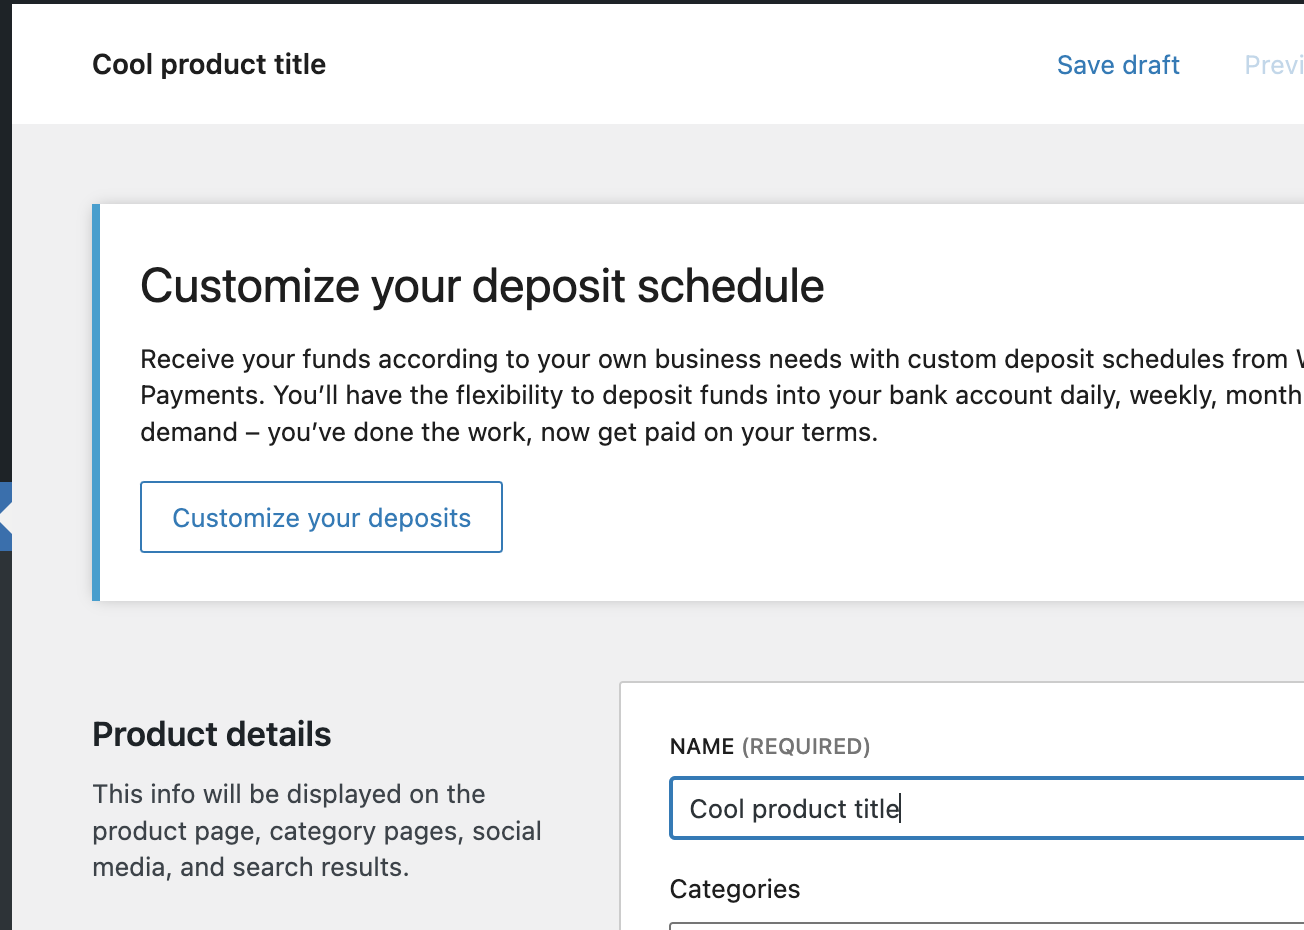
Task: Click the Cool product title header text
Action: click(x=209, y=65)
